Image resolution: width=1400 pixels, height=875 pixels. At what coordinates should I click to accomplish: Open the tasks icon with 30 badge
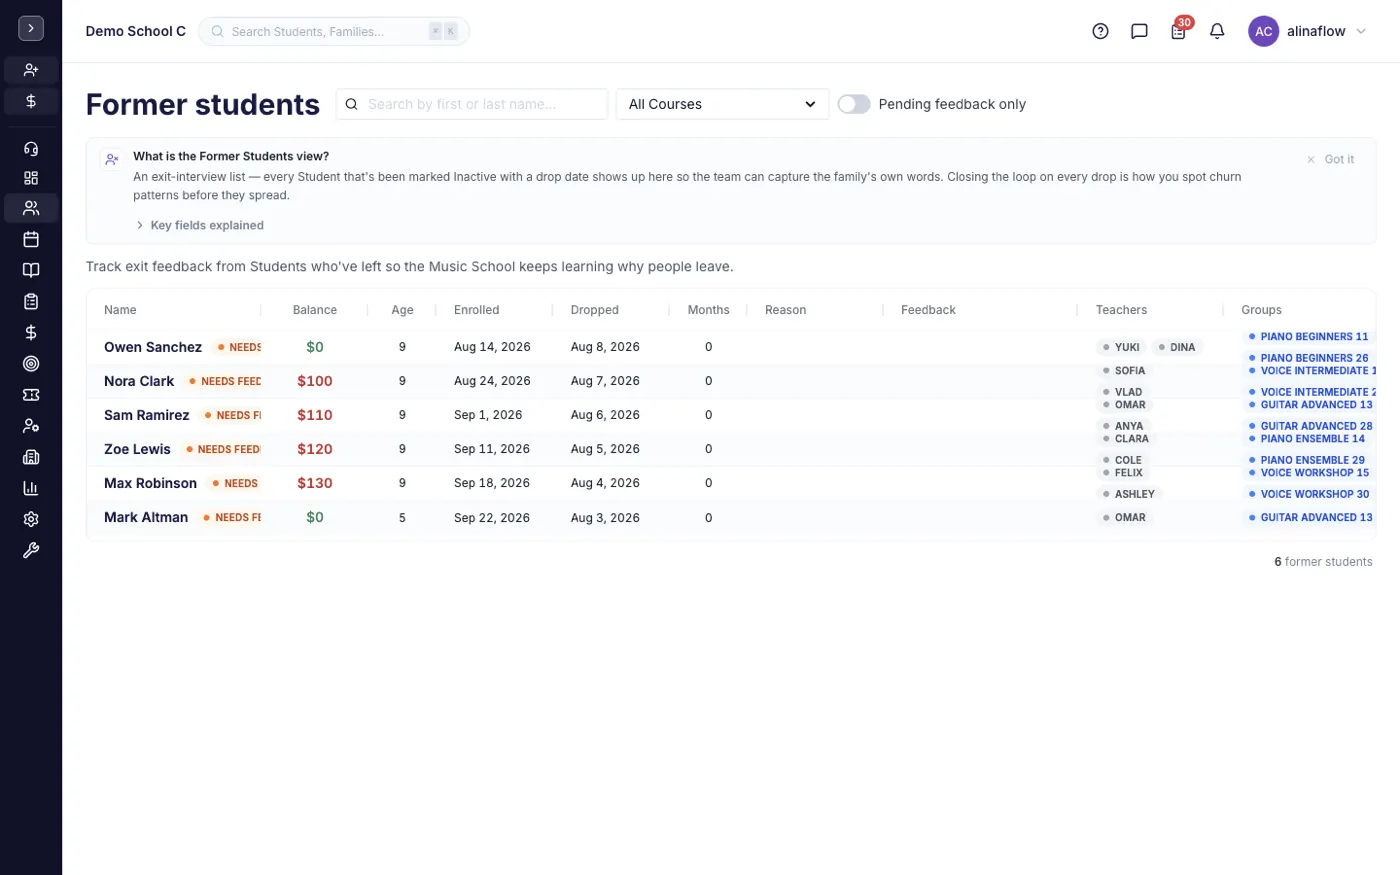1178,31
